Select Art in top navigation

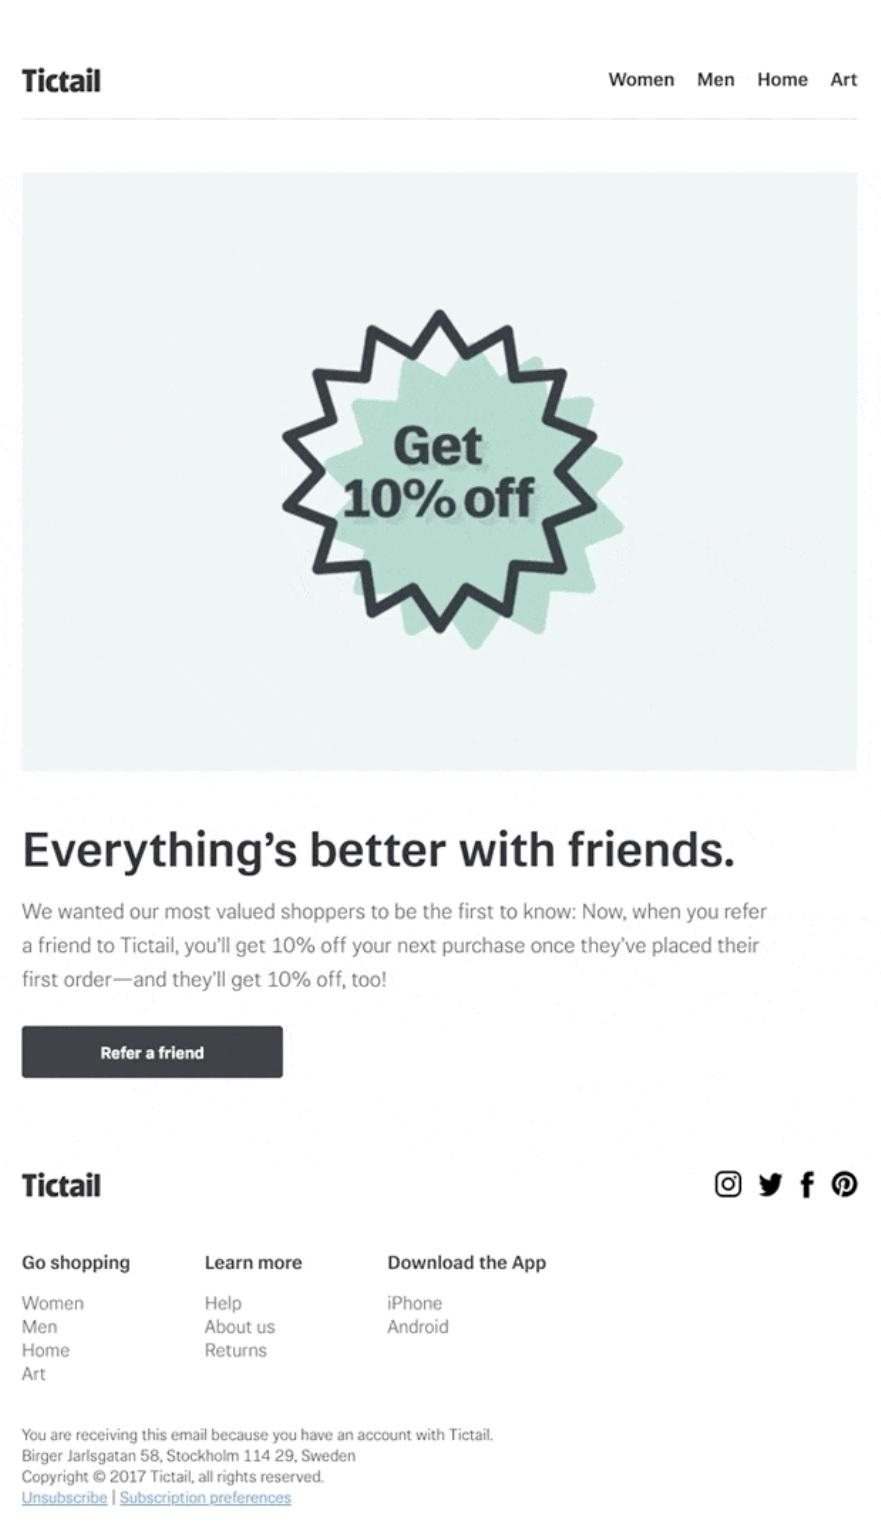(843, 80)
